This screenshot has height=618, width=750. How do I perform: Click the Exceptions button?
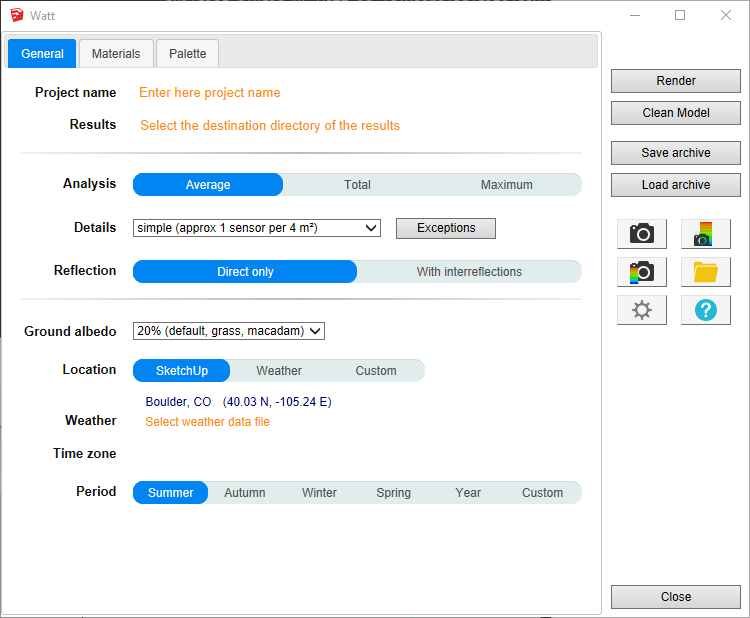[x=446, y=228]
